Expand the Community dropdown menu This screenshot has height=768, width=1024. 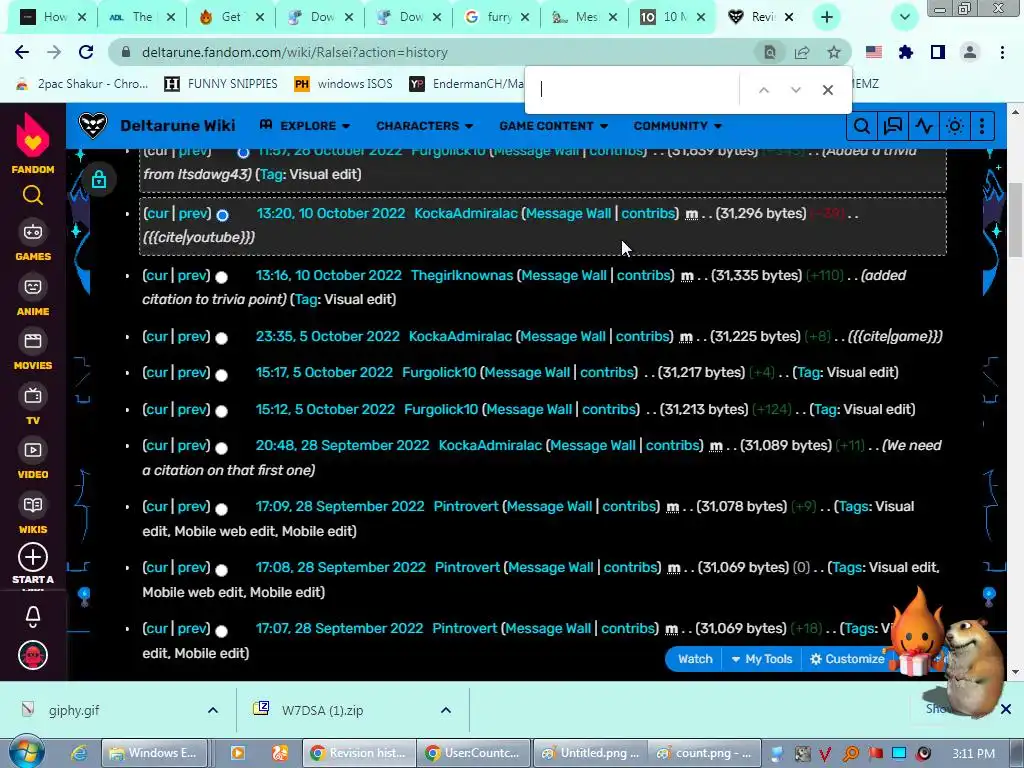pos(677,125)
